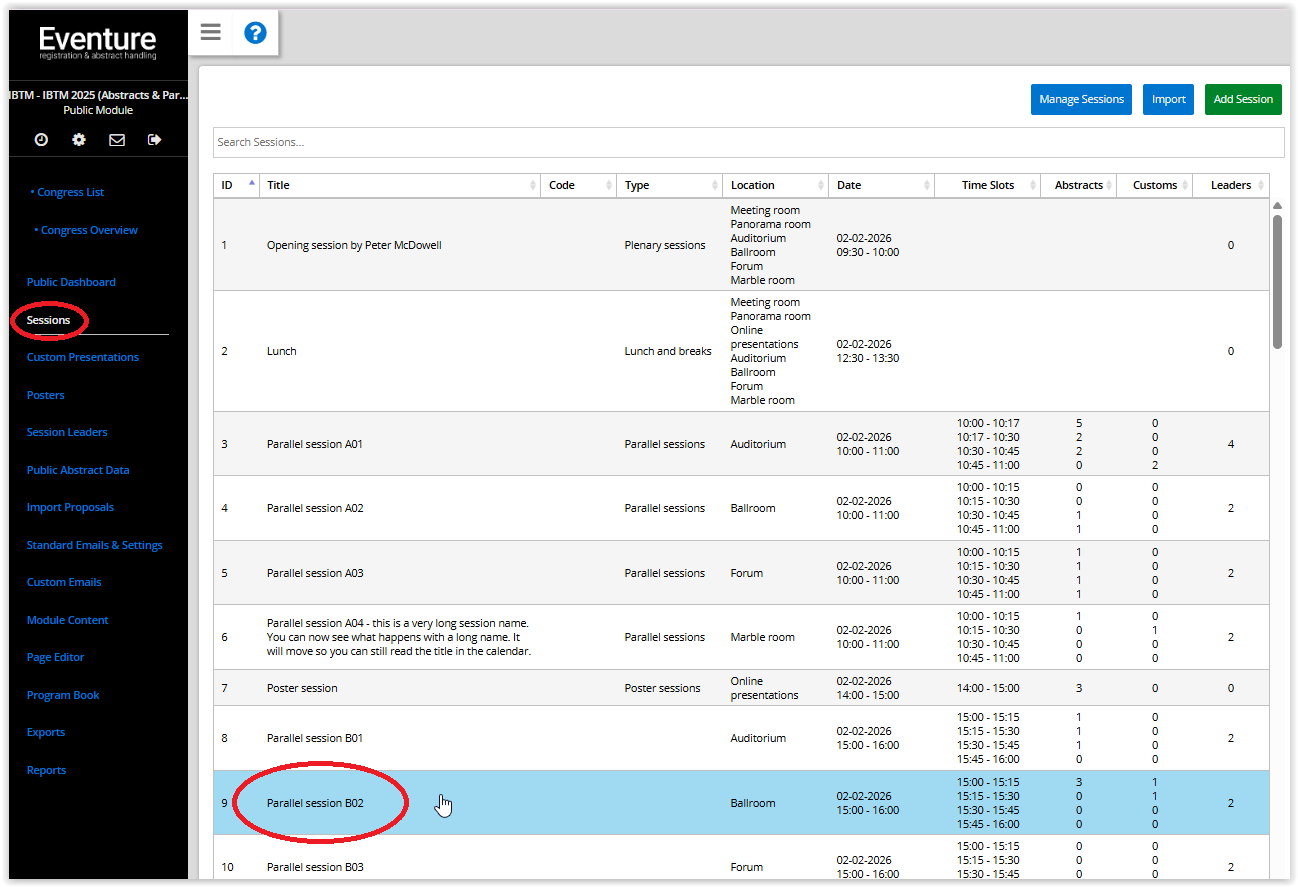Click the envelope mail icon
The width and height of the screenshot is (1298, 887).
(x=117, y=140)
